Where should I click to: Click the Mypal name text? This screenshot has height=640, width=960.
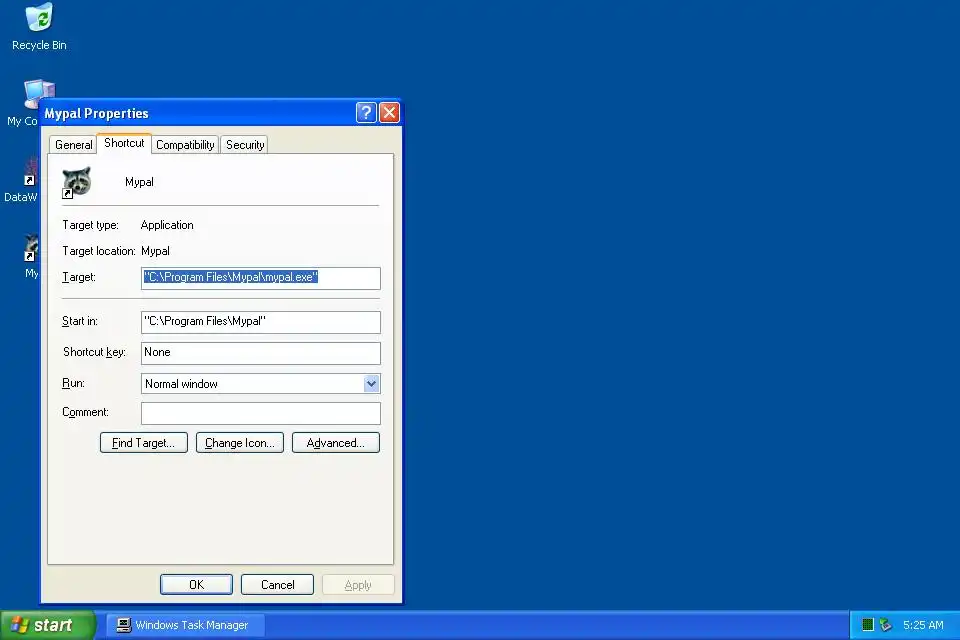[140, 182]
